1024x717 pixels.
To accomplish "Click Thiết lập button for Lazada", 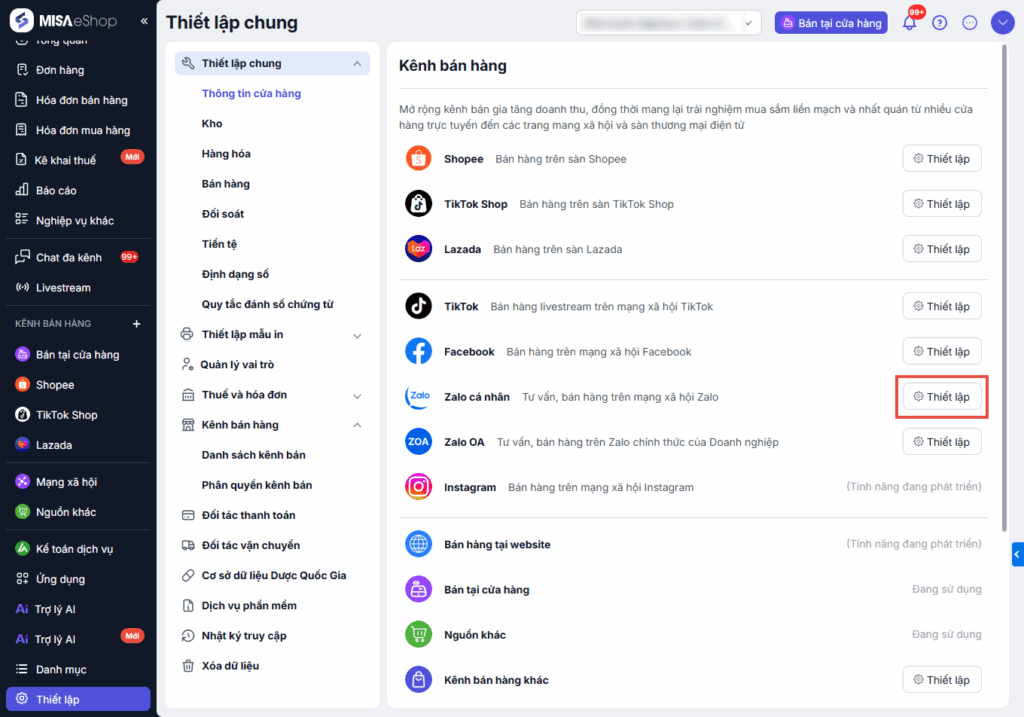I will (x=942, y=249).
